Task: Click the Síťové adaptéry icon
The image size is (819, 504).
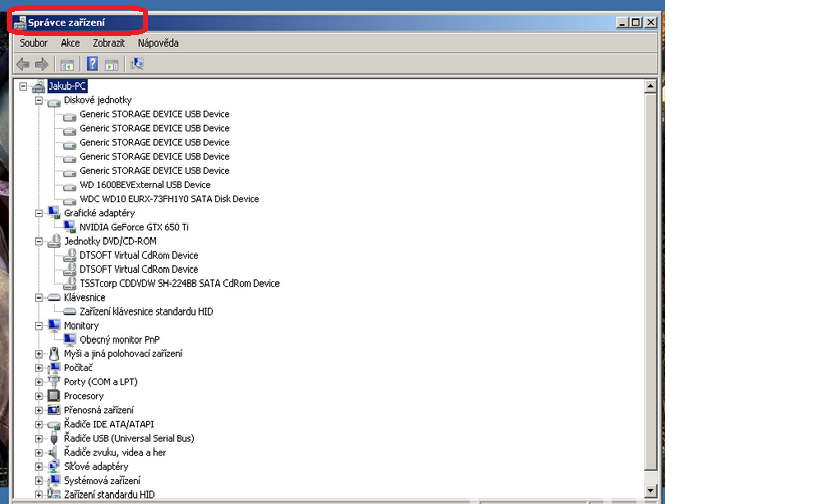Action: tap(54, 466)
